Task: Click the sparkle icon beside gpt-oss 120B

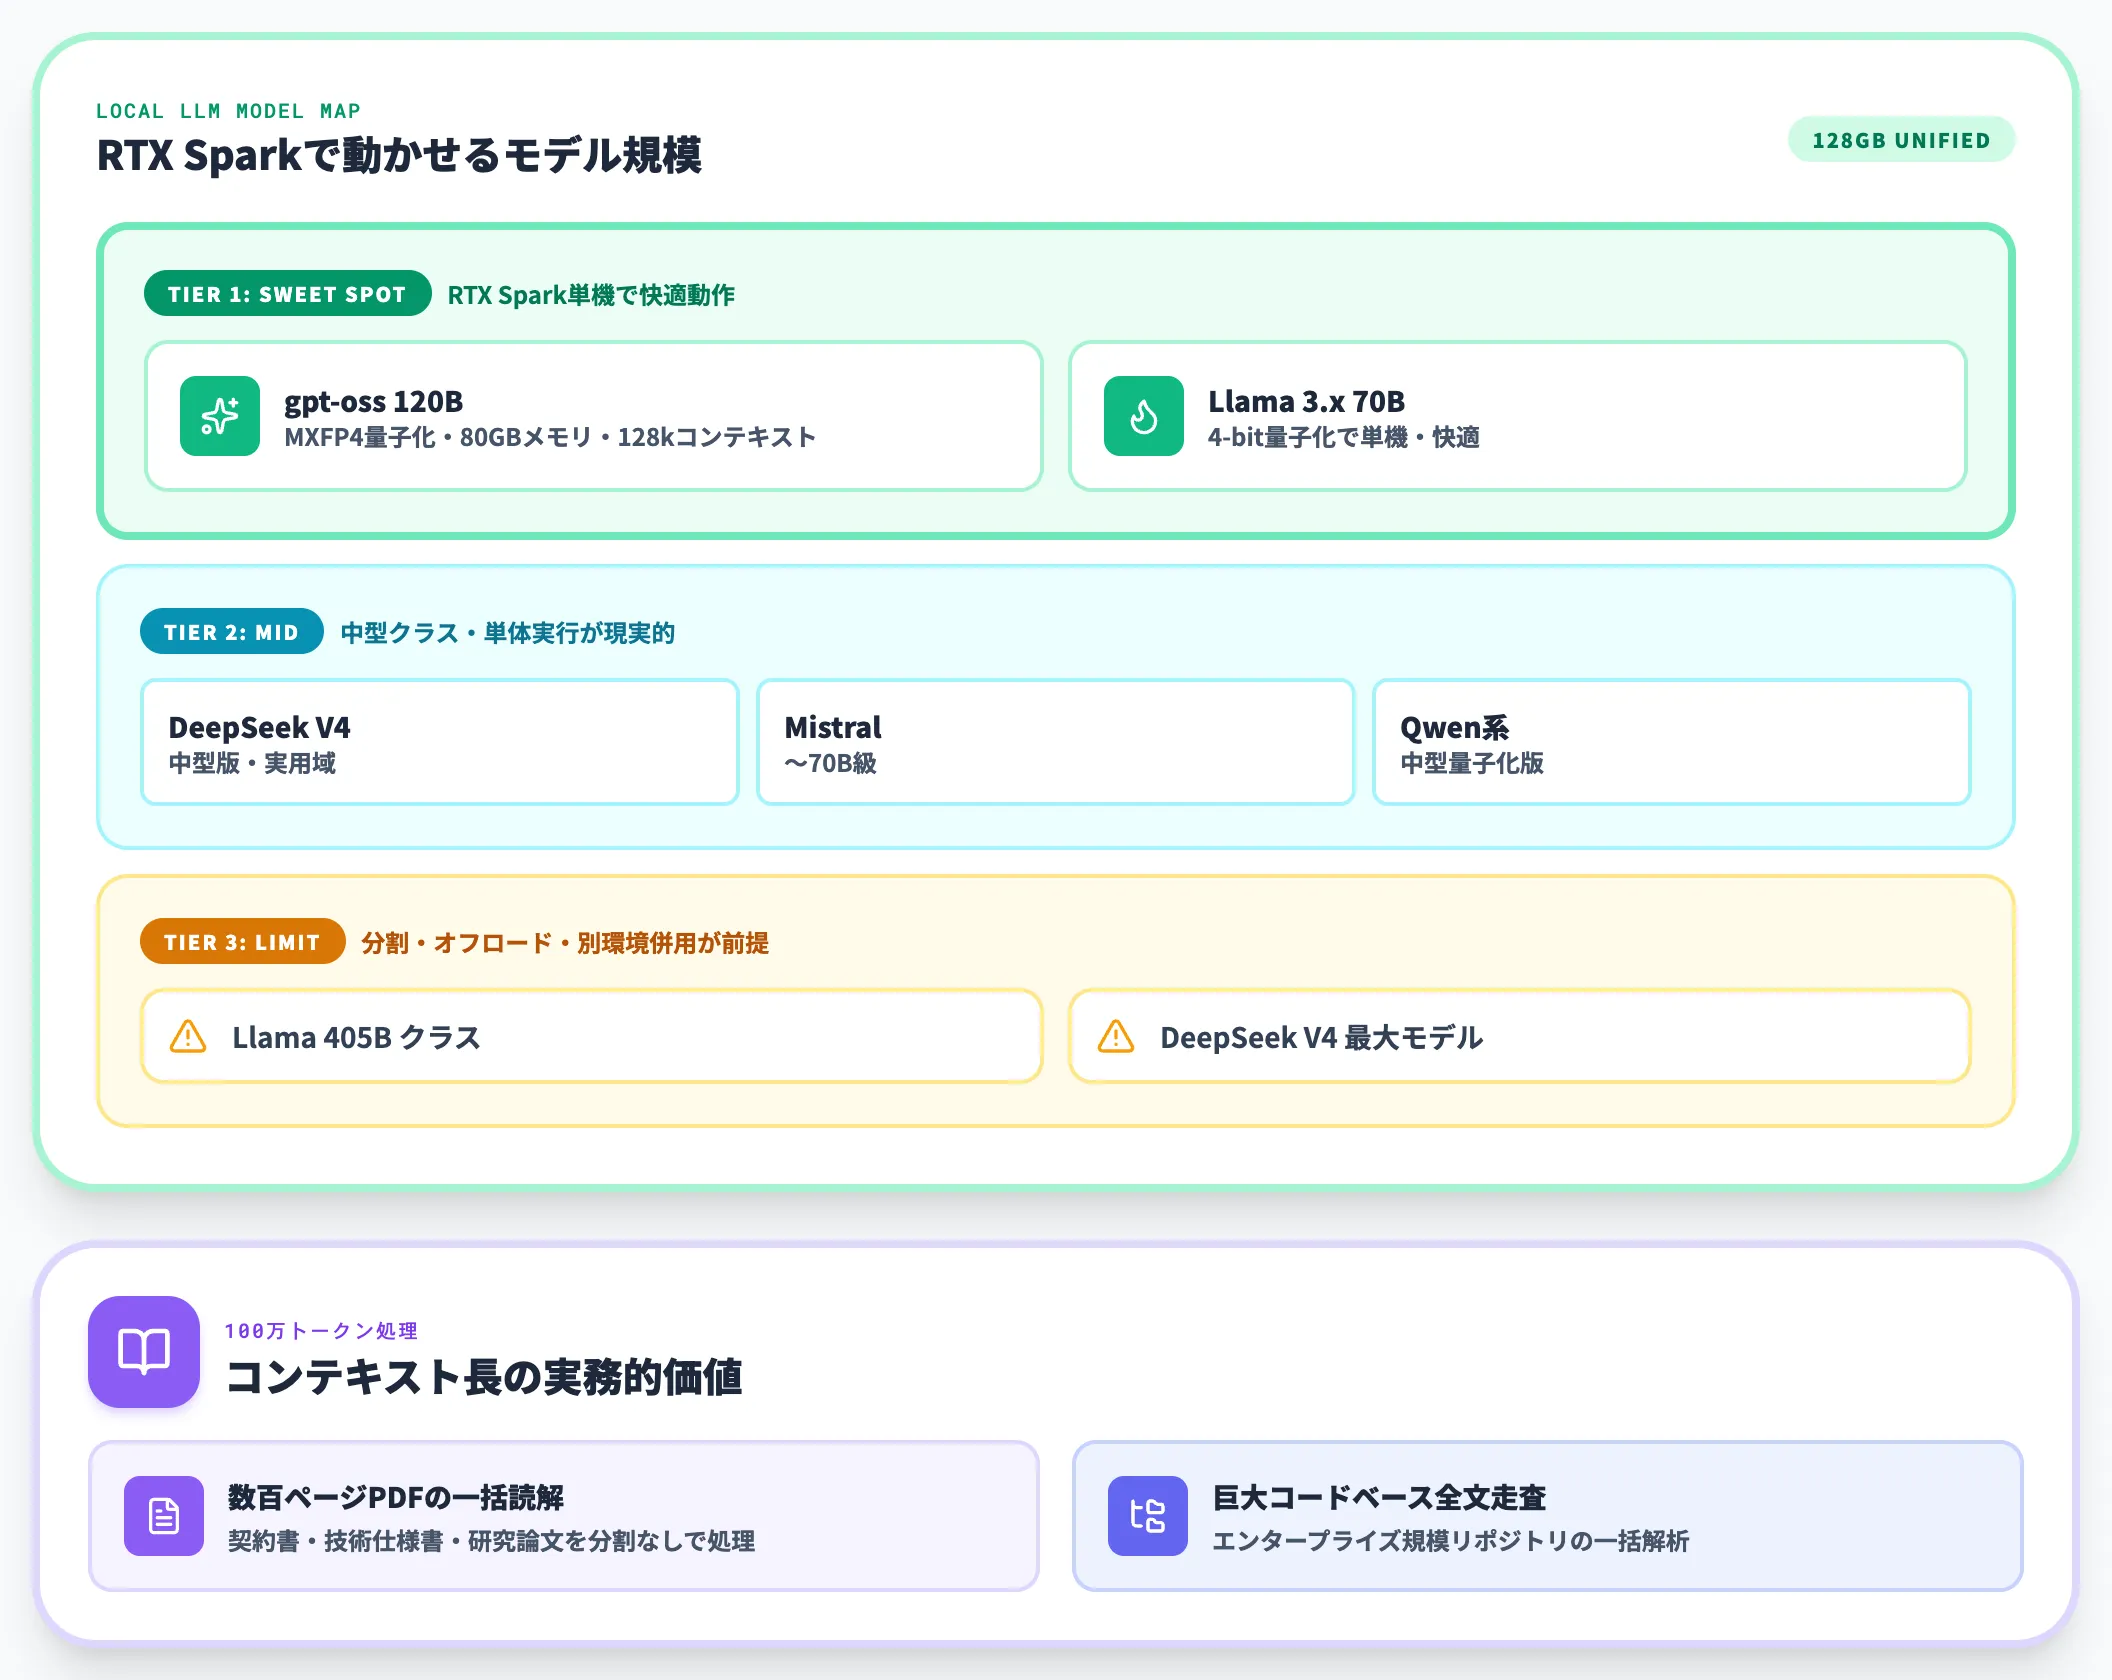Action: (x=220, y=416)
